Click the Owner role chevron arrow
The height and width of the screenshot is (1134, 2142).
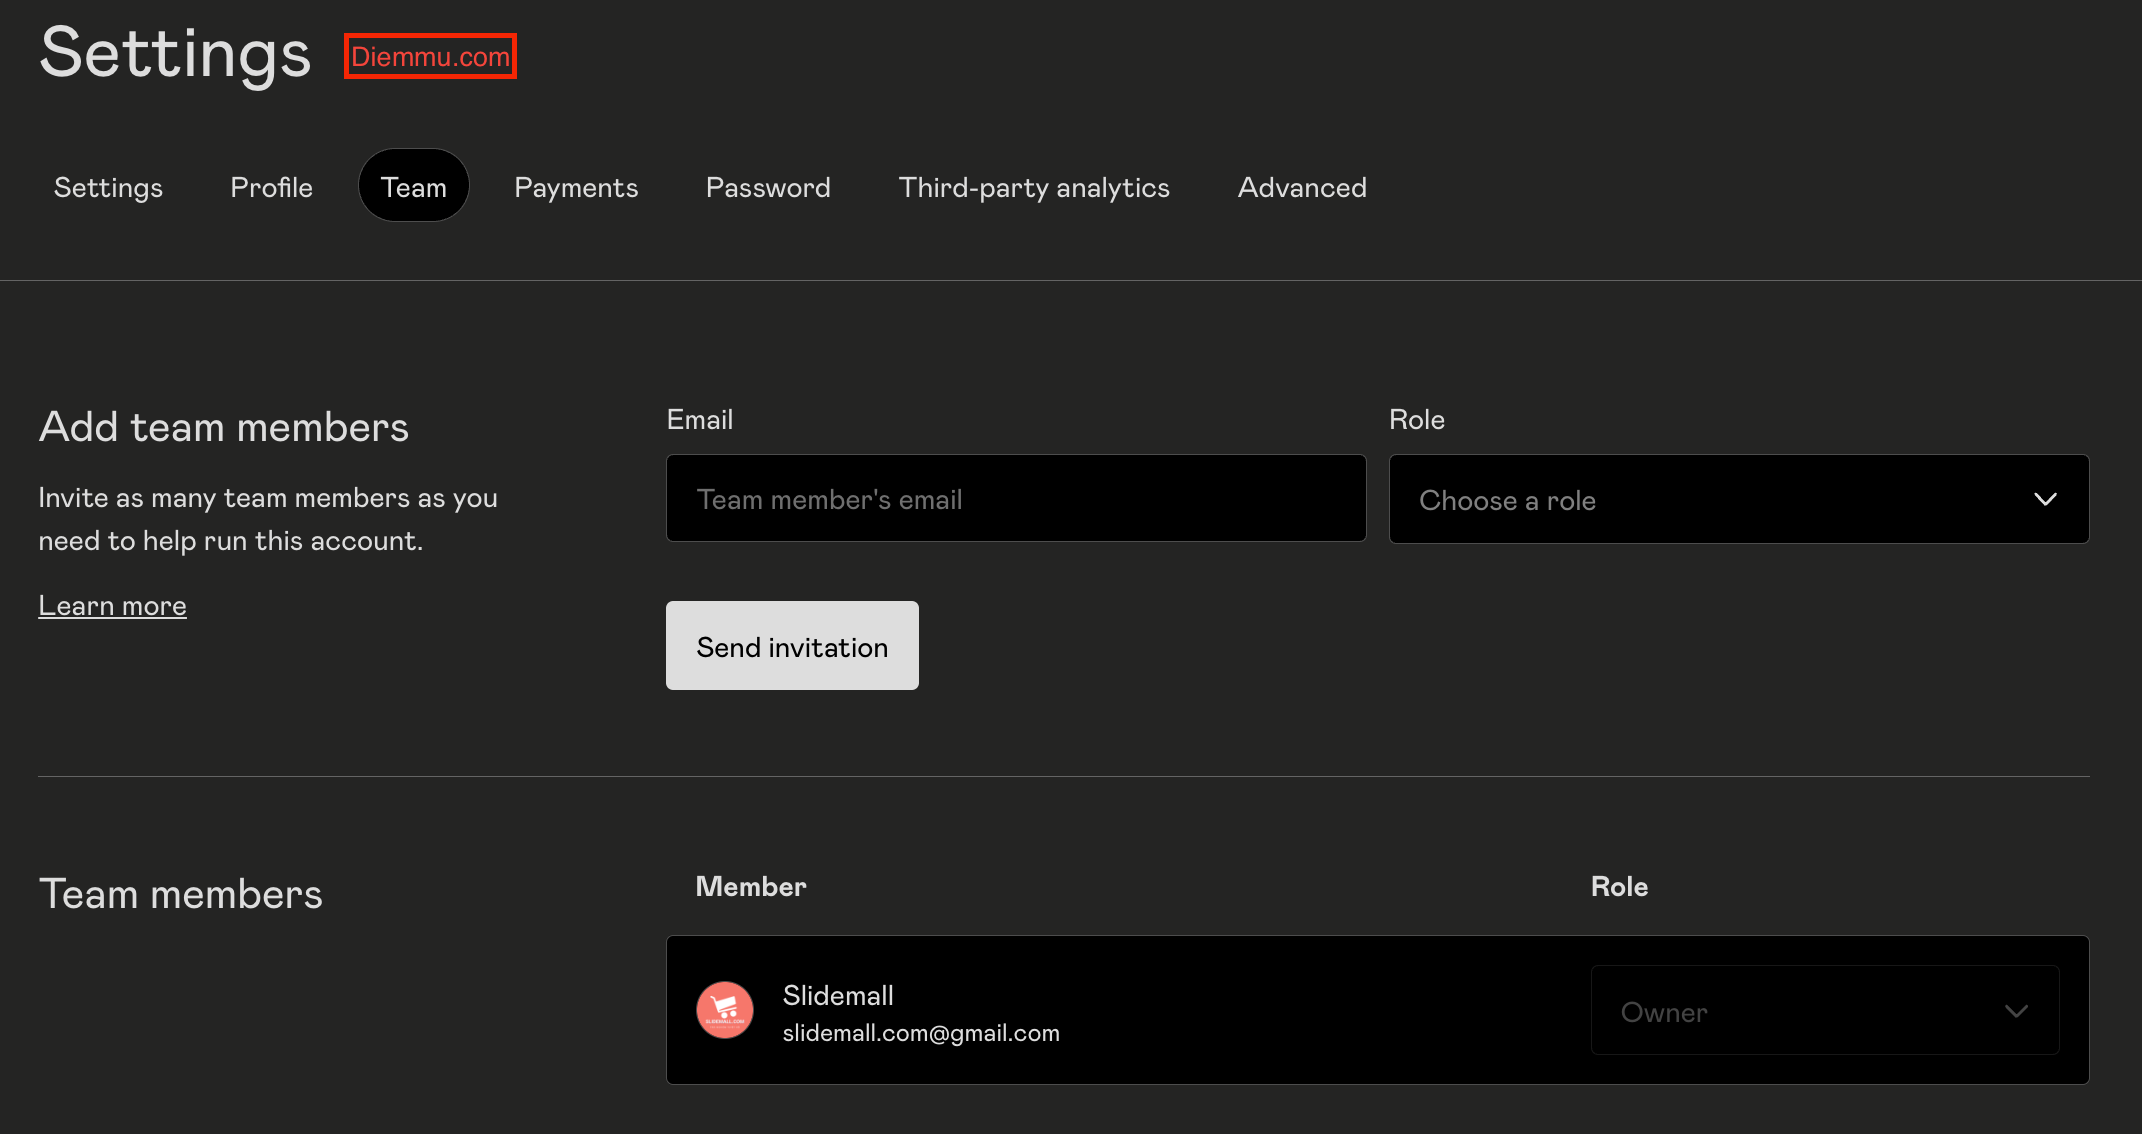coord(2016,1011)
